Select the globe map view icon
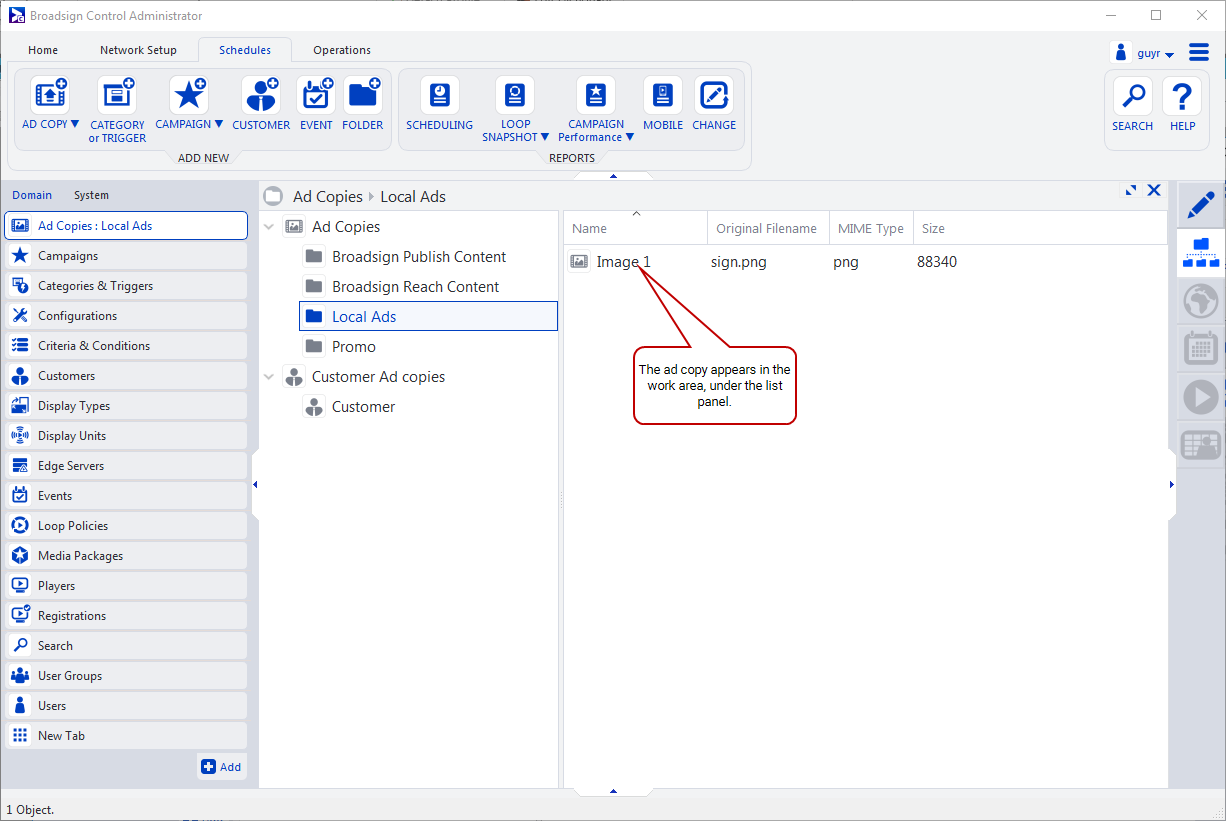The image size is (1226, 821). tap(1201, 300)
